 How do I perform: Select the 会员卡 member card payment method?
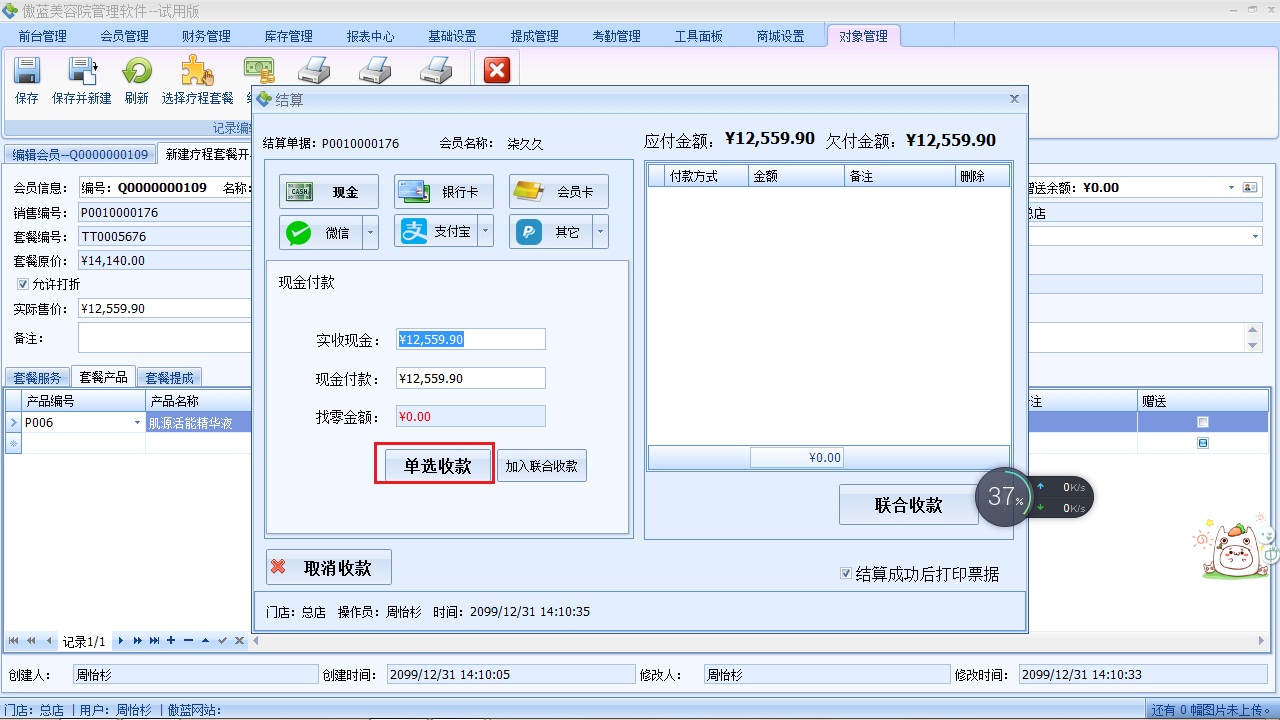click(558, 191)
